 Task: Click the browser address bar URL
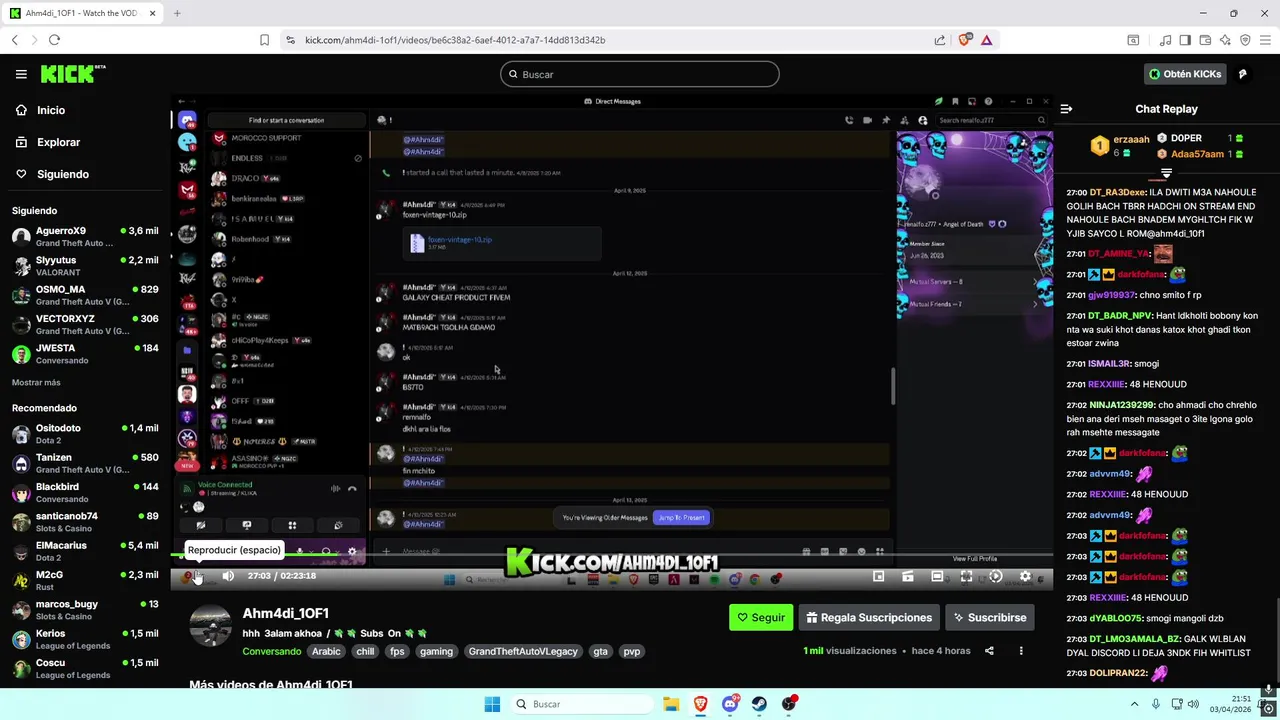tap(455, 40)
